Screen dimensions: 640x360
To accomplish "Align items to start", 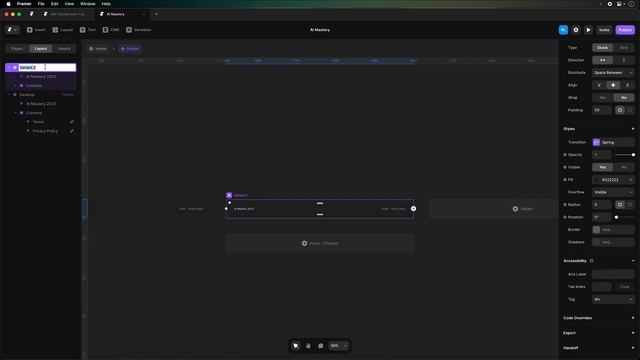I will 599,85.
